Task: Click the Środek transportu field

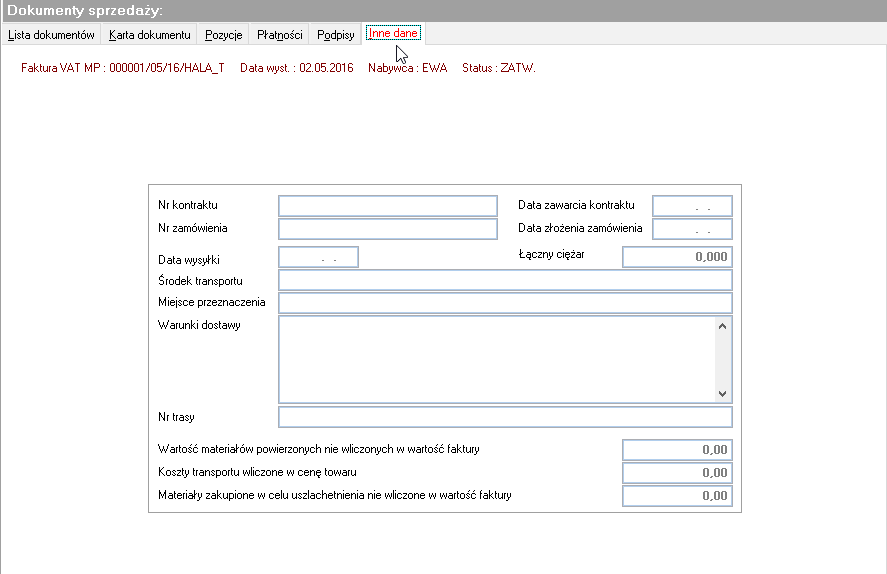Action: click(505, 280)
